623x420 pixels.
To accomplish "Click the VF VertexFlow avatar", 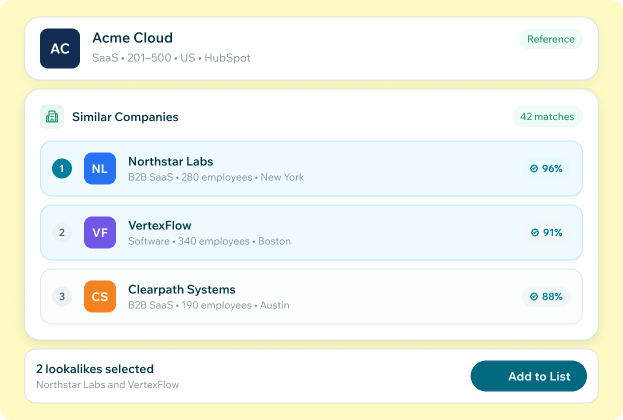I will point(100,232).
